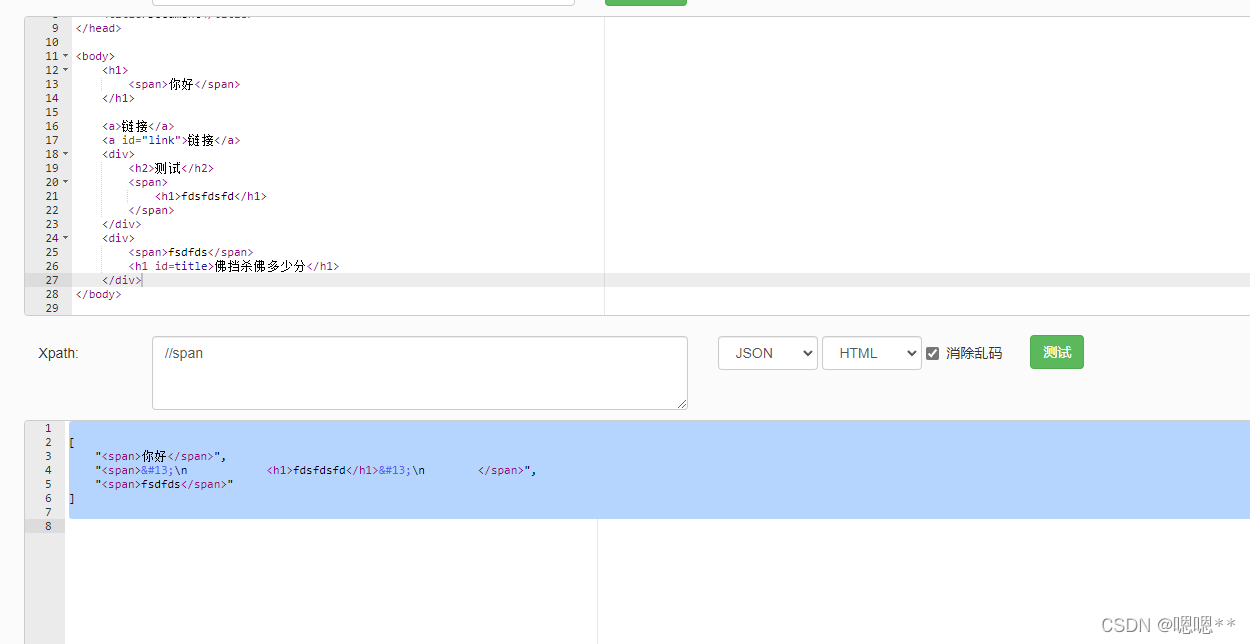
Task: Open the JSON output format dropdown
Action: point(768,353)
